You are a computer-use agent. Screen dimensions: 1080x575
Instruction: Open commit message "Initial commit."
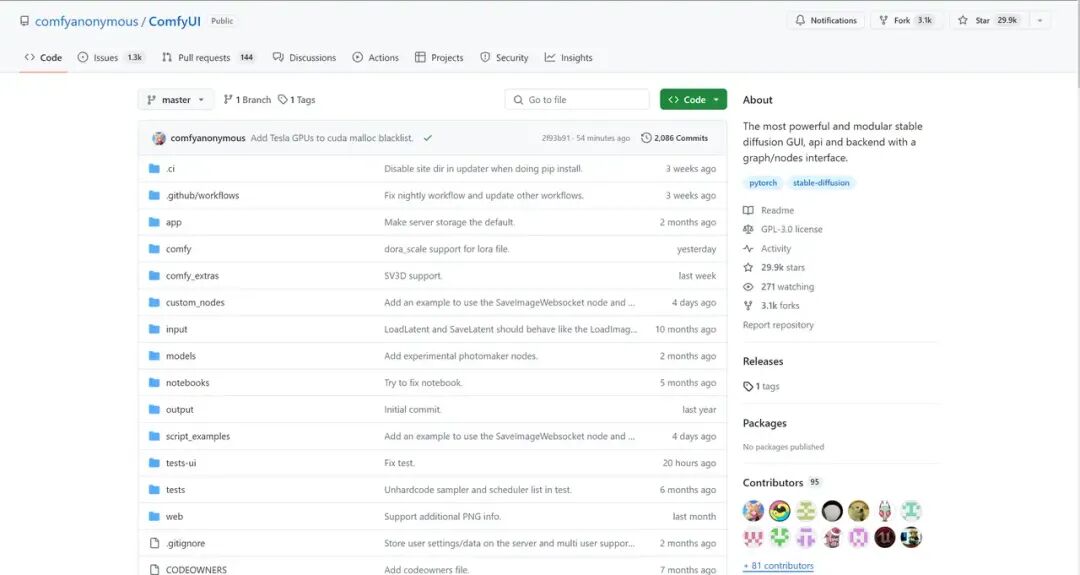[413, 410]
